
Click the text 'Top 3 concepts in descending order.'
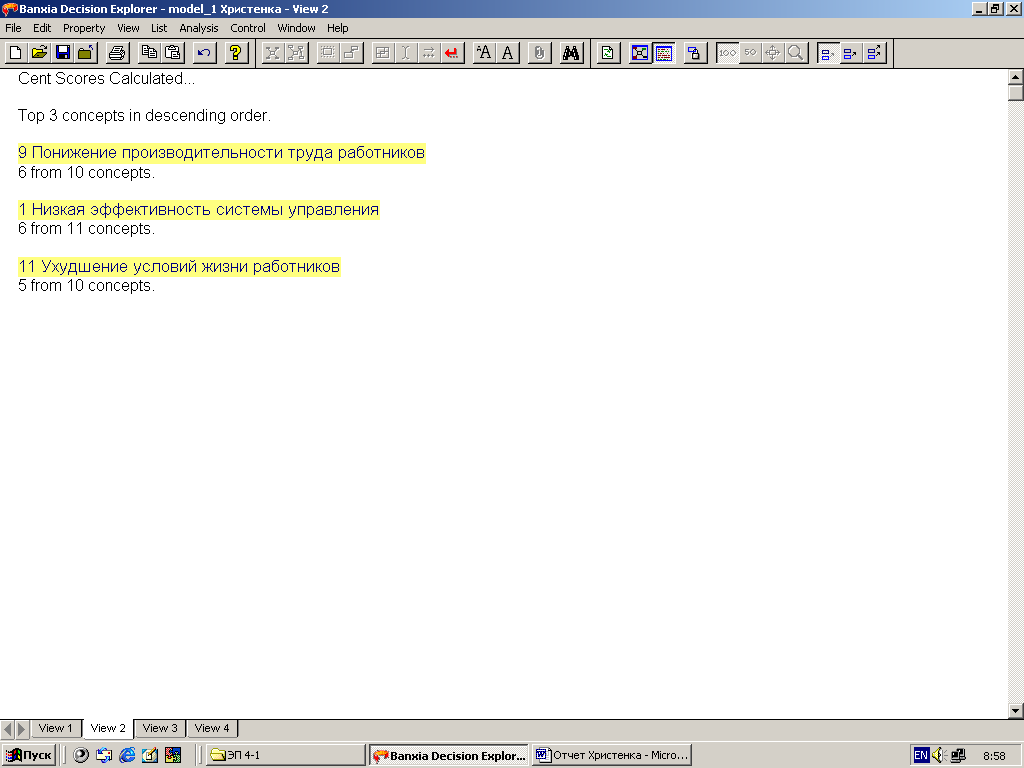coord(144,116)
